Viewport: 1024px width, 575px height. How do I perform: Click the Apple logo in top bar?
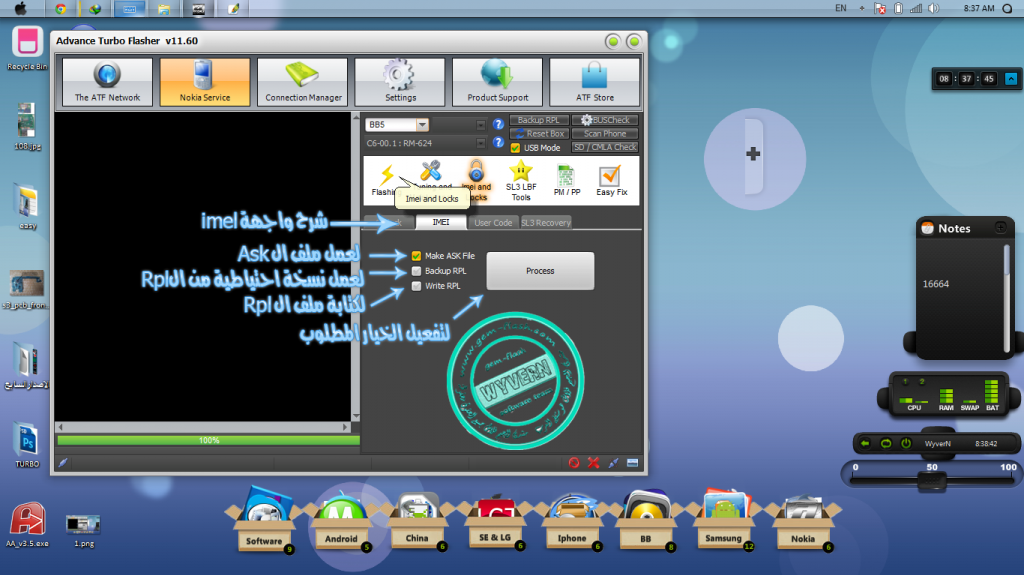pyautogui.click(x=21, y=8)
